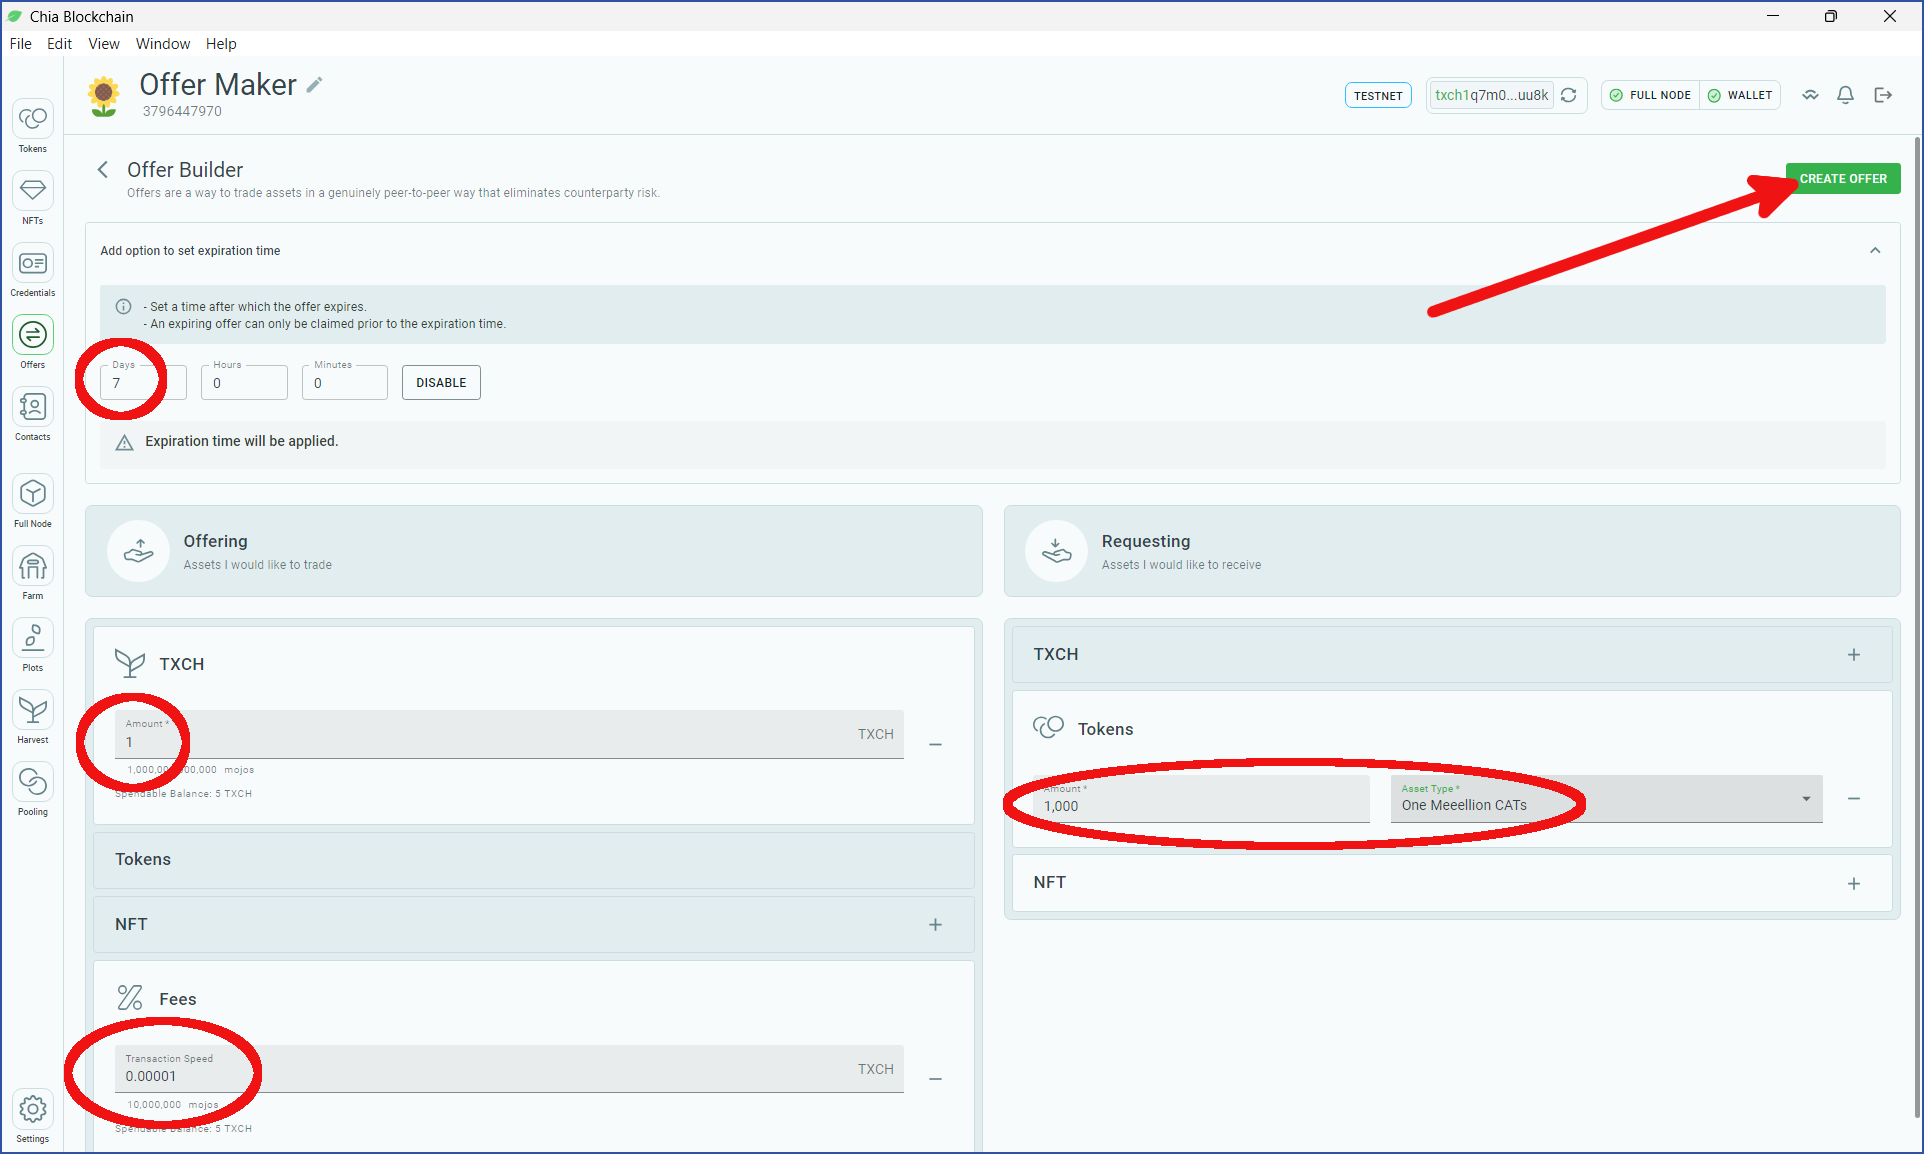Add TXCH to the Requesting side
This screenshot has height=1154, width=1924.
coord(1854,655)
